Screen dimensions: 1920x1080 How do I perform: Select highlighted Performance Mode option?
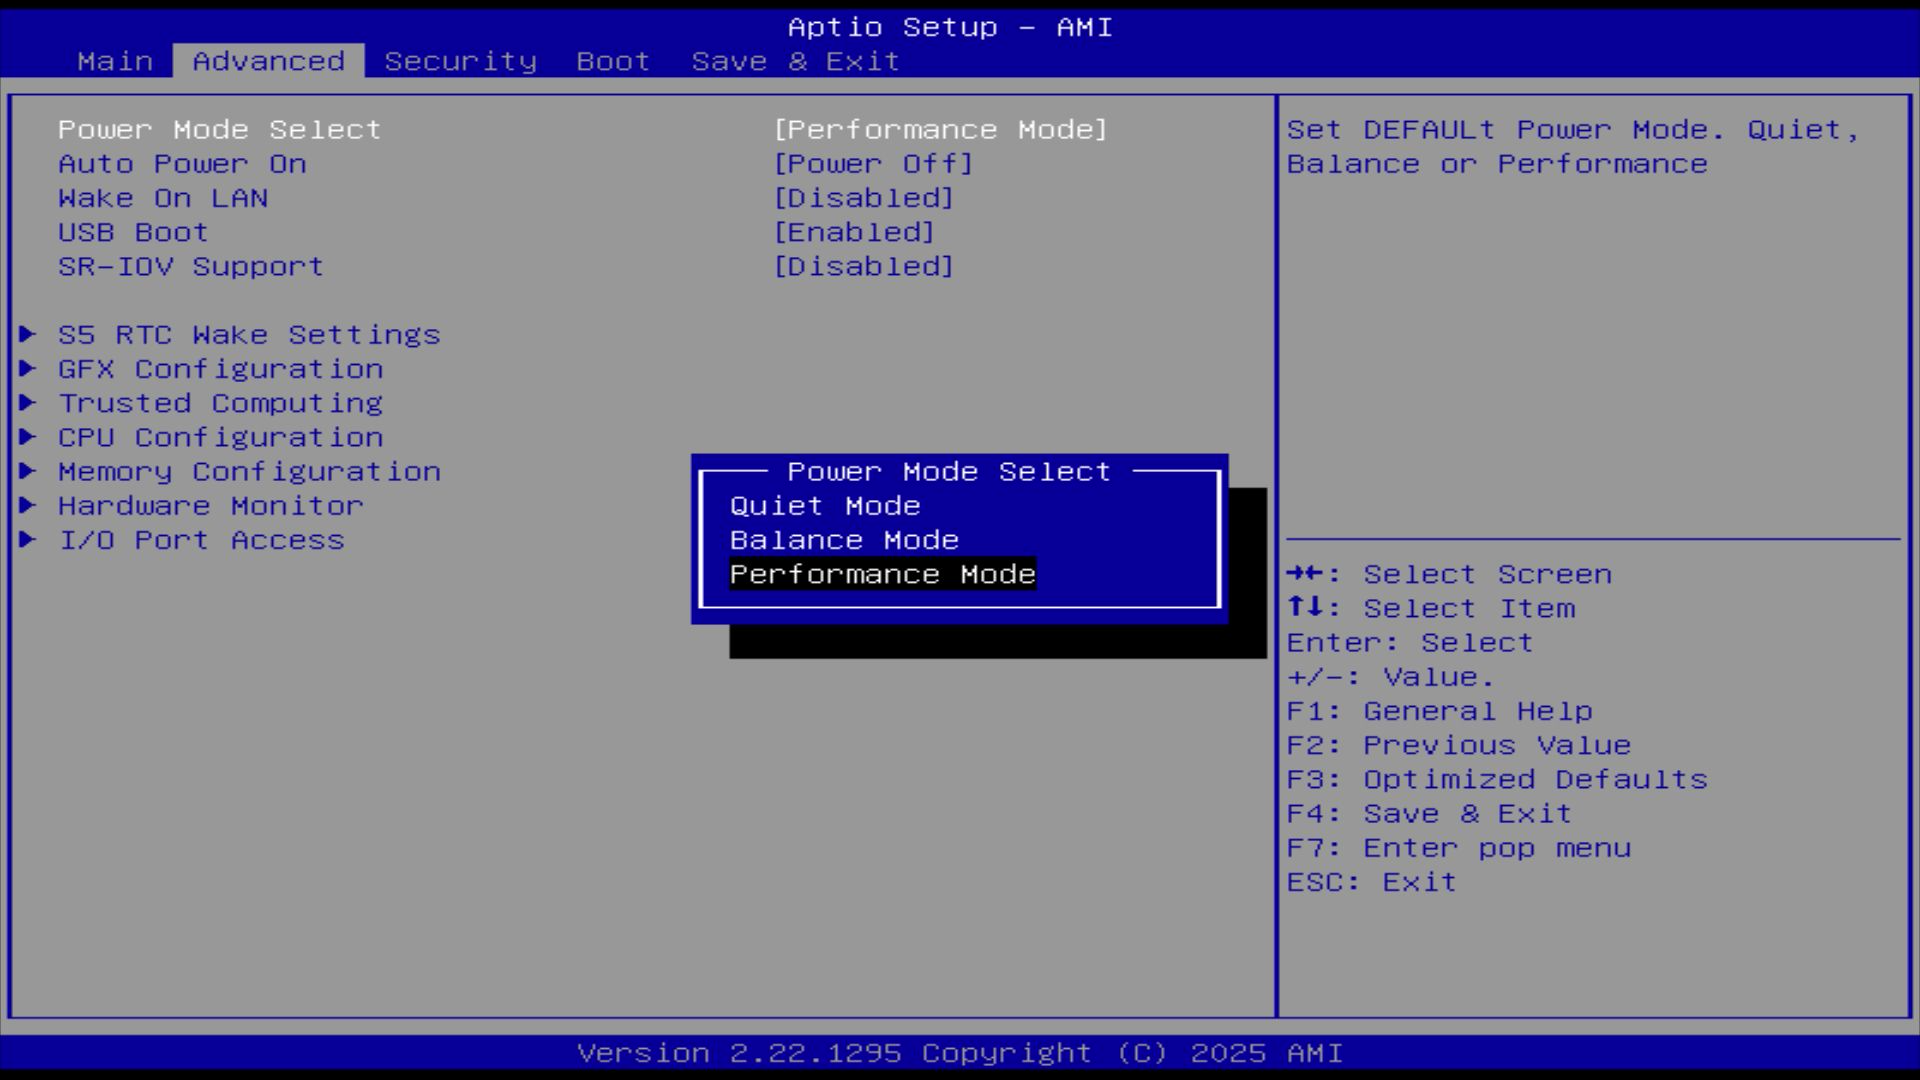click(x=882, y=574)
